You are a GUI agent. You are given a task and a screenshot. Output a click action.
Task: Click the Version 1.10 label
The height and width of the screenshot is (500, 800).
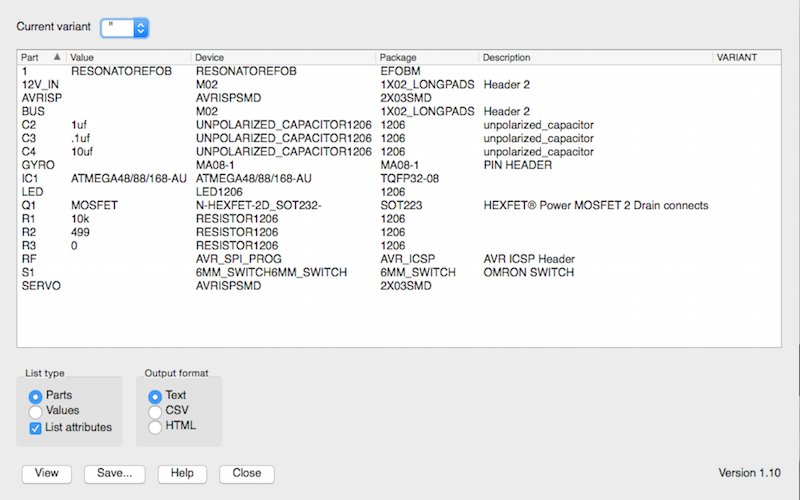(x=749, y=473)
